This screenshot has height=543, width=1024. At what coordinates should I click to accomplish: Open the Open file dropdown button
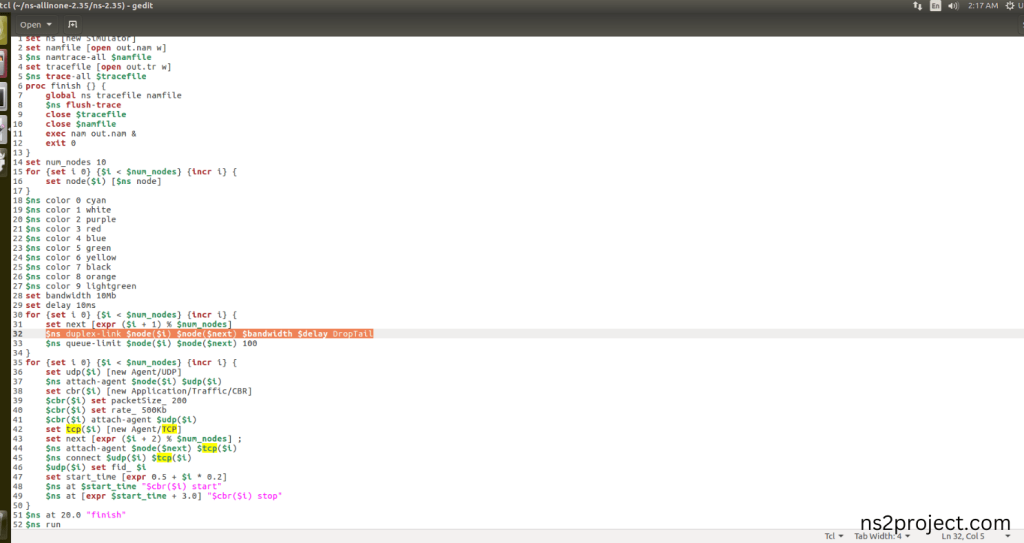[35, 25]
